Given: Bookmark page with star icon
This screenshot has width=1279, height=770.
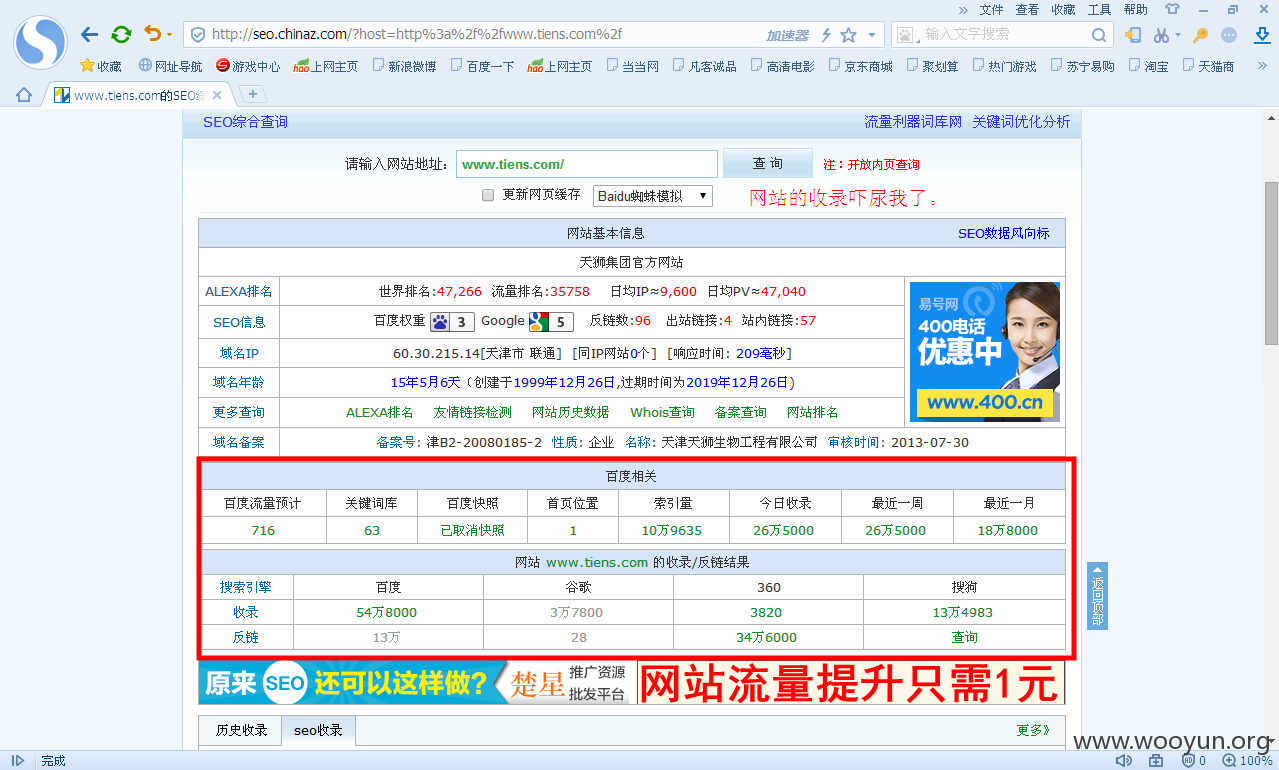Looking at the screenshot, I should pos(849,35).
